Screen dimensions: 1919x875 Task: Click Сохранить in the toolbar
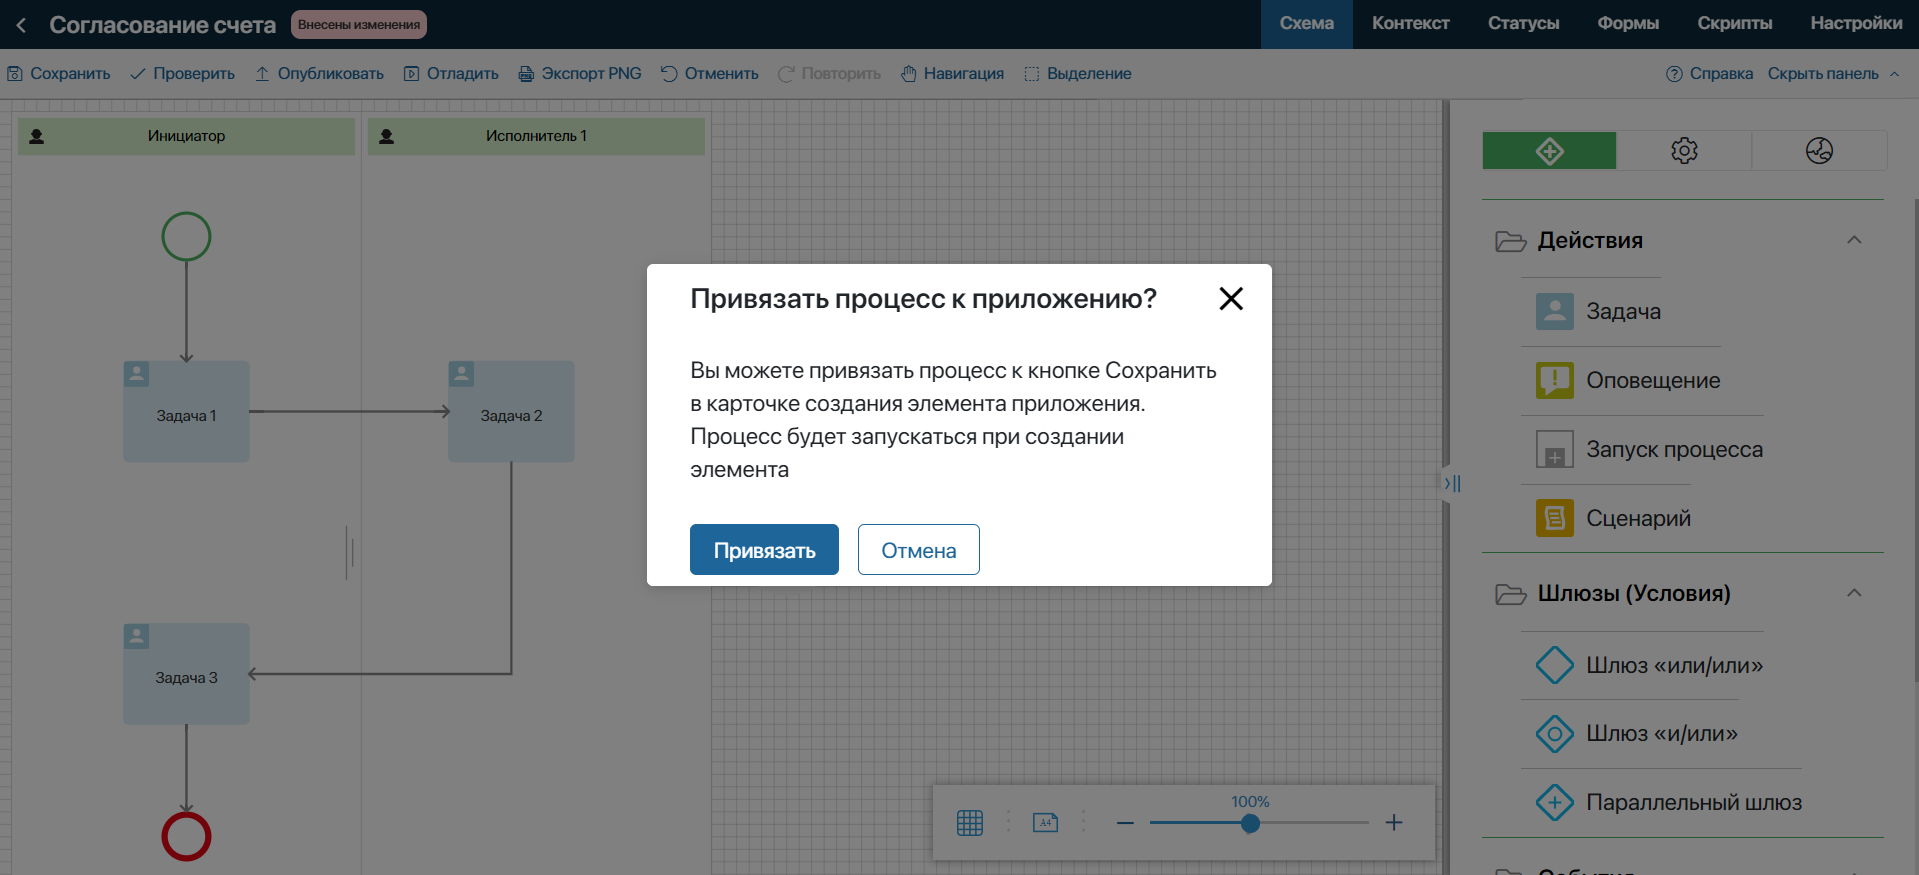pyautogui.click(x=59, y=74)
